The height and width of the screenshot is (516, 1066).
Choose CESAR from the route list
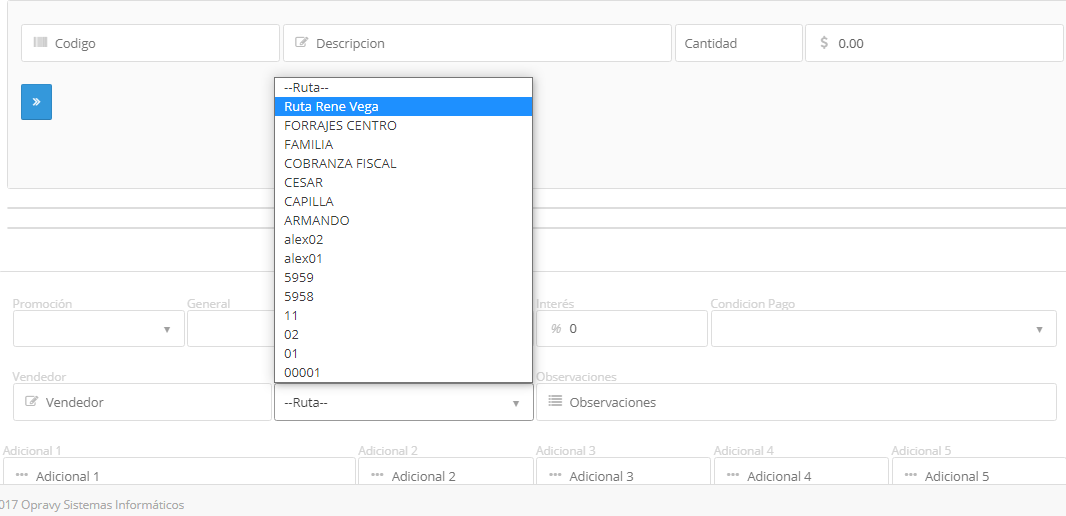pyautogui.click(x=403, y=183)
